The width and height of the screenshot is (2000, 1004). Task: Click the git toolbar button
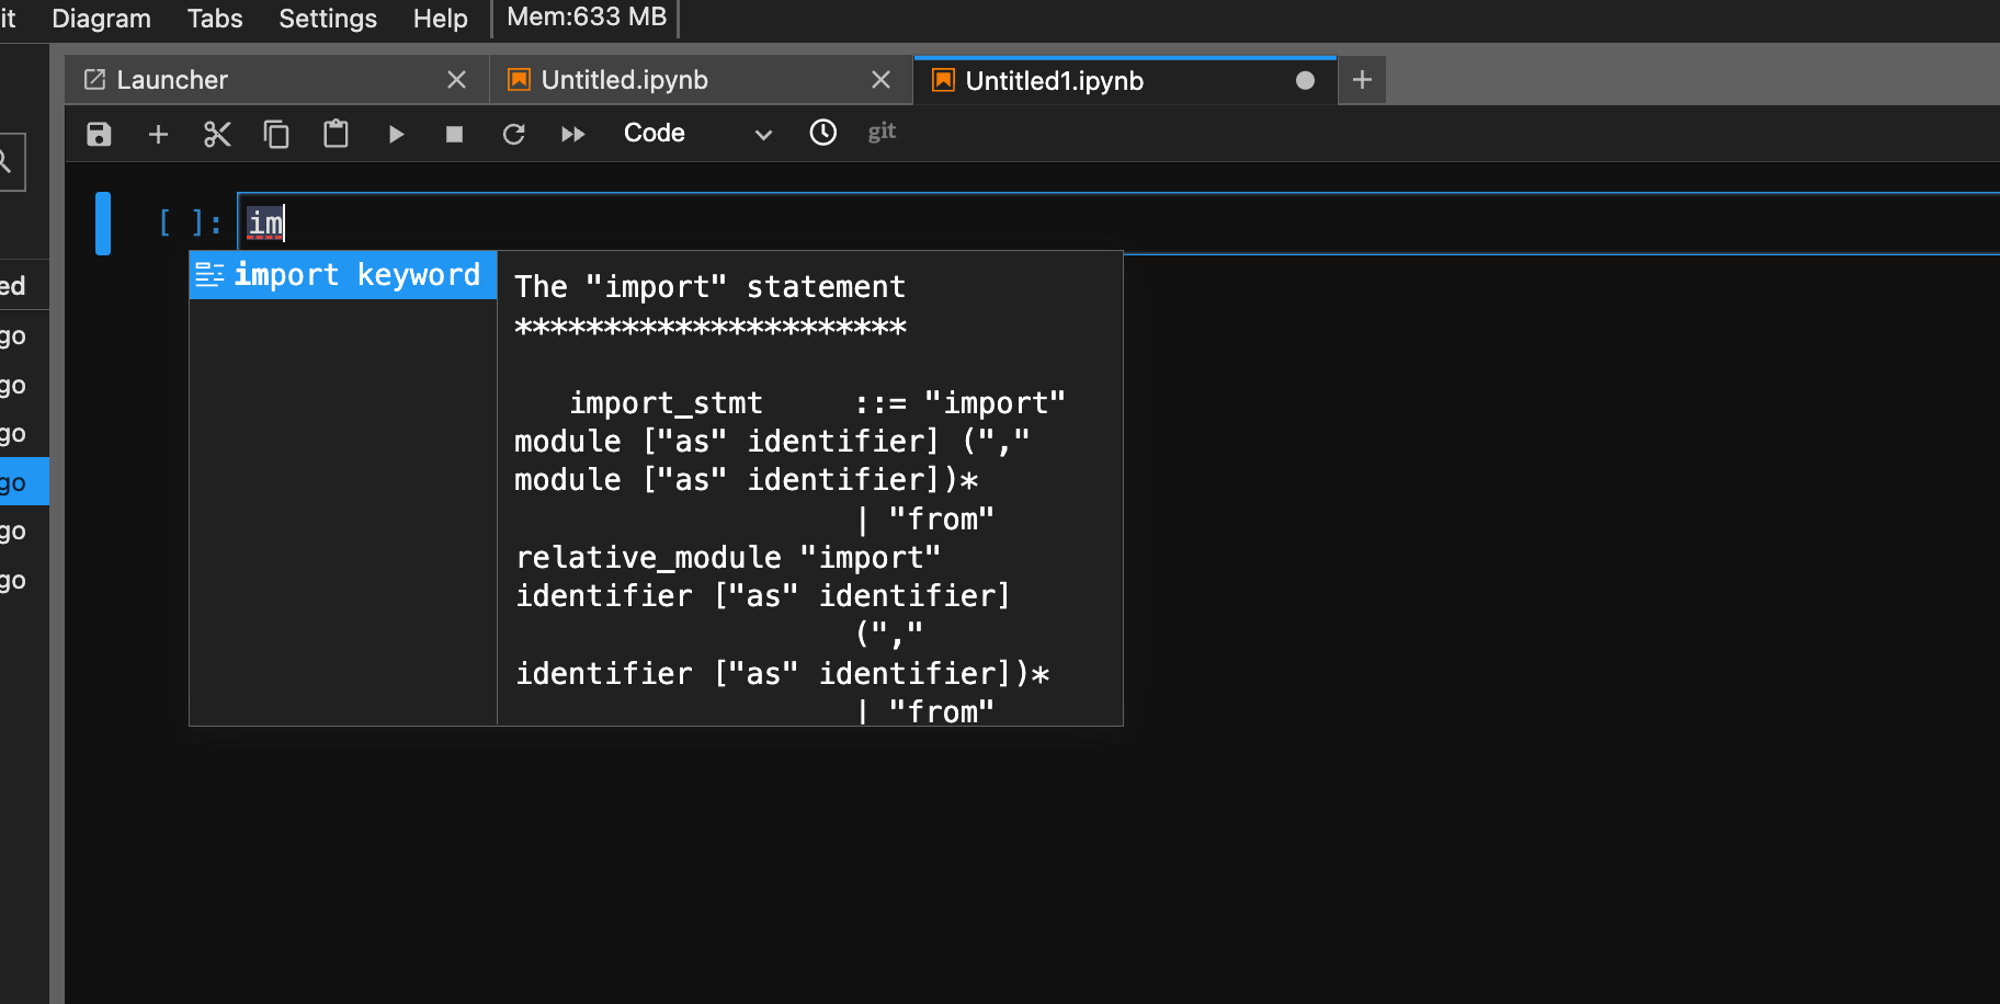[881, 132]
